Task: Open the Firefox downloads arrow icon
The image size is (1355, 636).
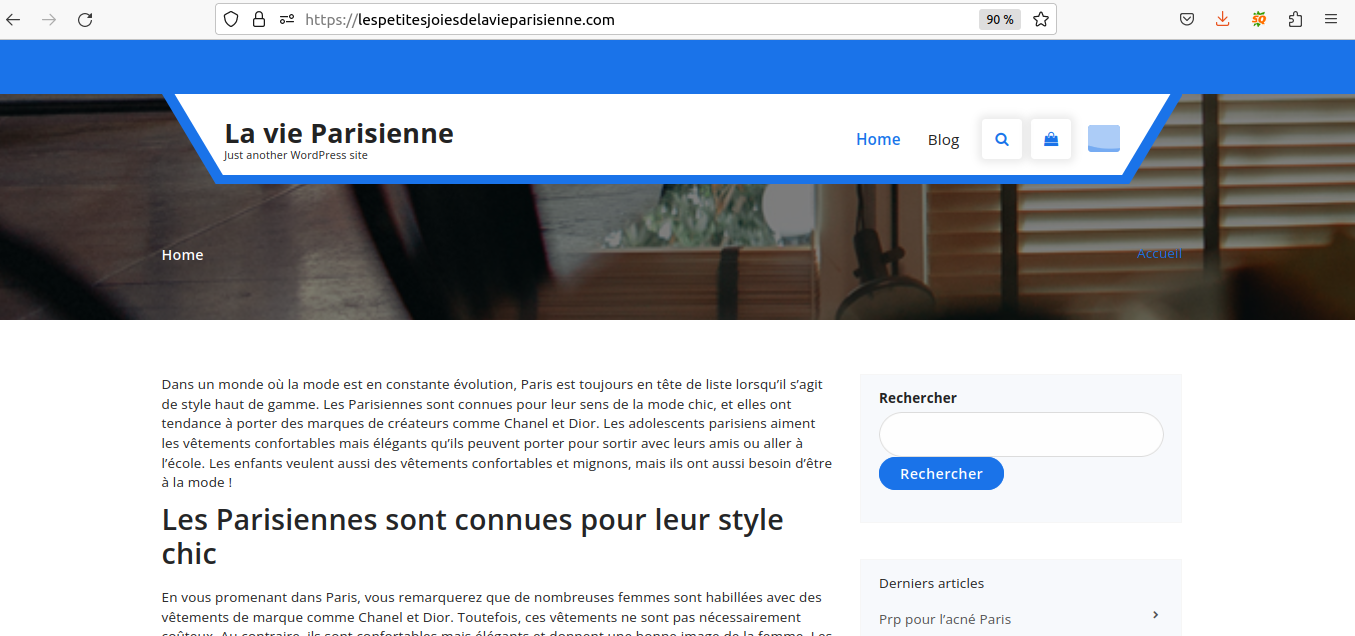Action: 1222,19
